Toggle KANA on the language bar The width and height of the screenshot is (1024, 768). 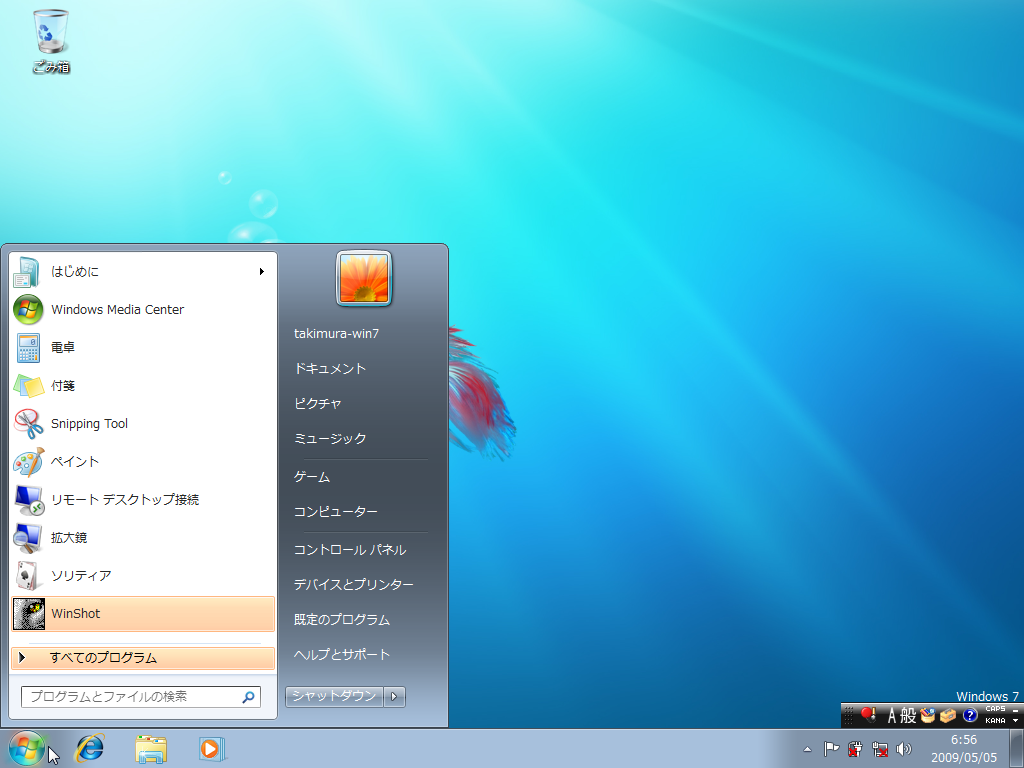coord(995,720)
